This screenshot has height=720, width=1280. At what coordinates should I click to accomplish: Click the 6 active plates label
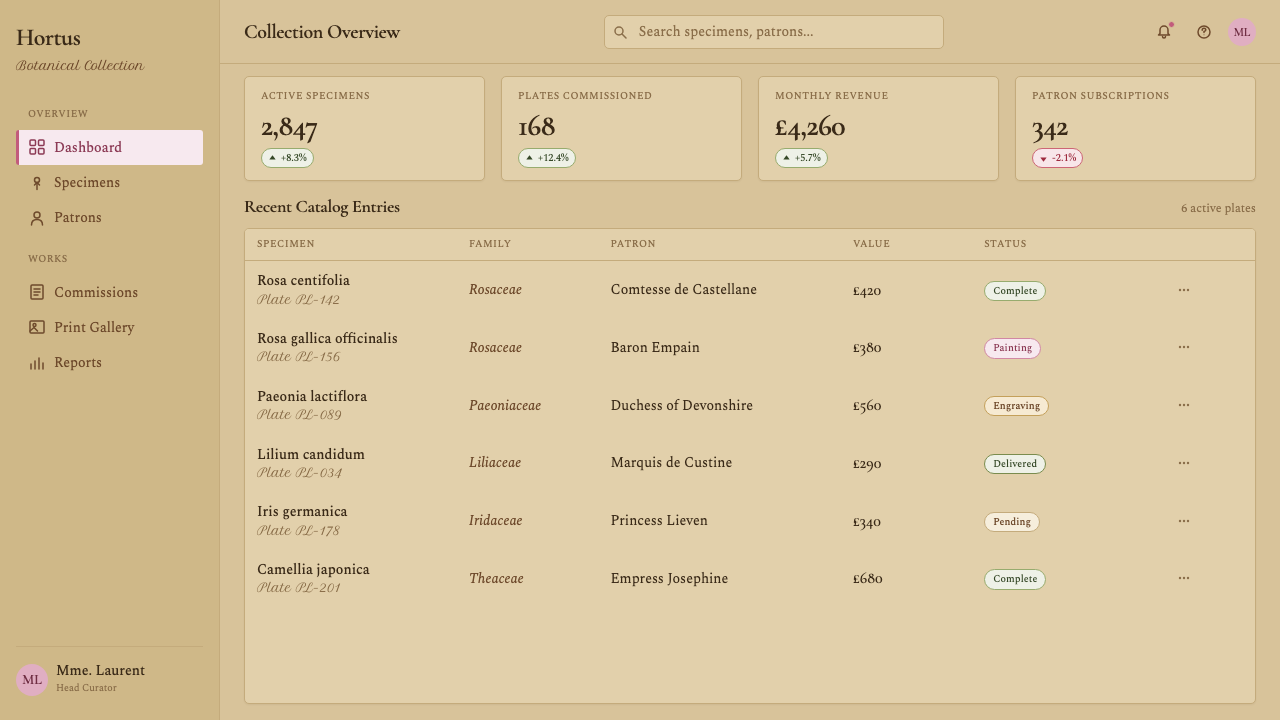pyautogui.click(x=1218, y=209)
